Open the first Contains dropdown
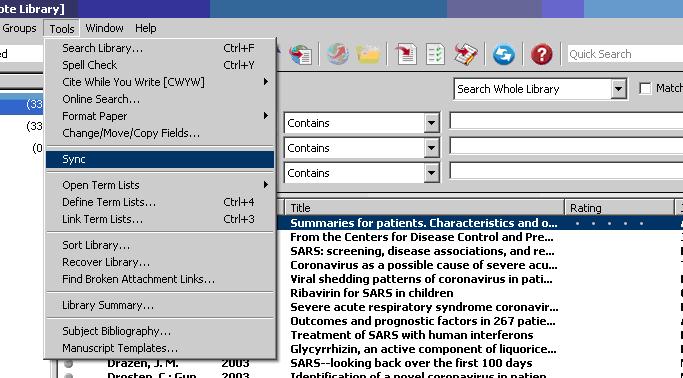 click(x=431, y=123)
